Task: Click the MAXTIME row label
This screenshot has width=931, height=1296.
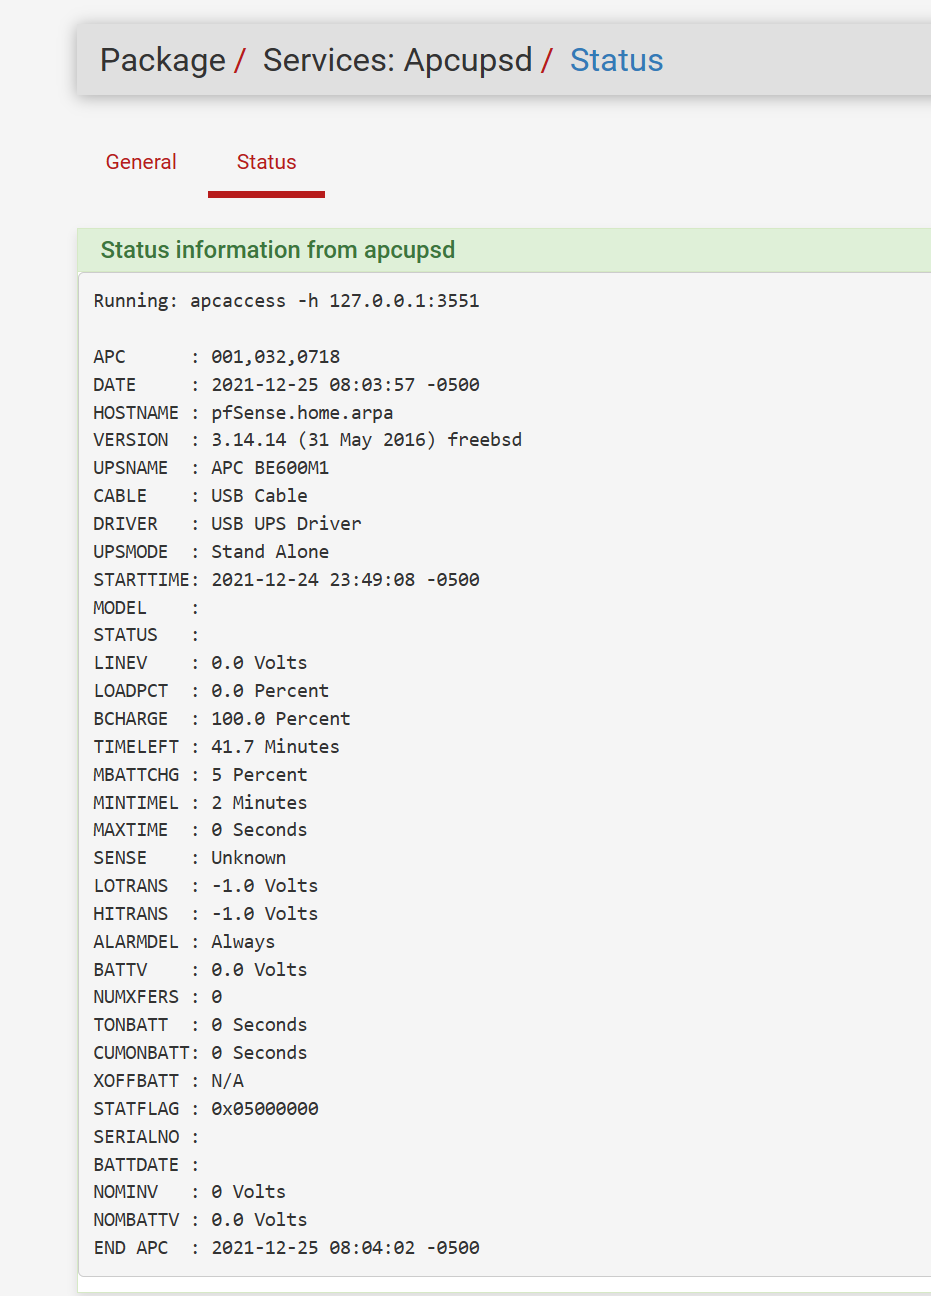Action: click(x=131, y=830)
